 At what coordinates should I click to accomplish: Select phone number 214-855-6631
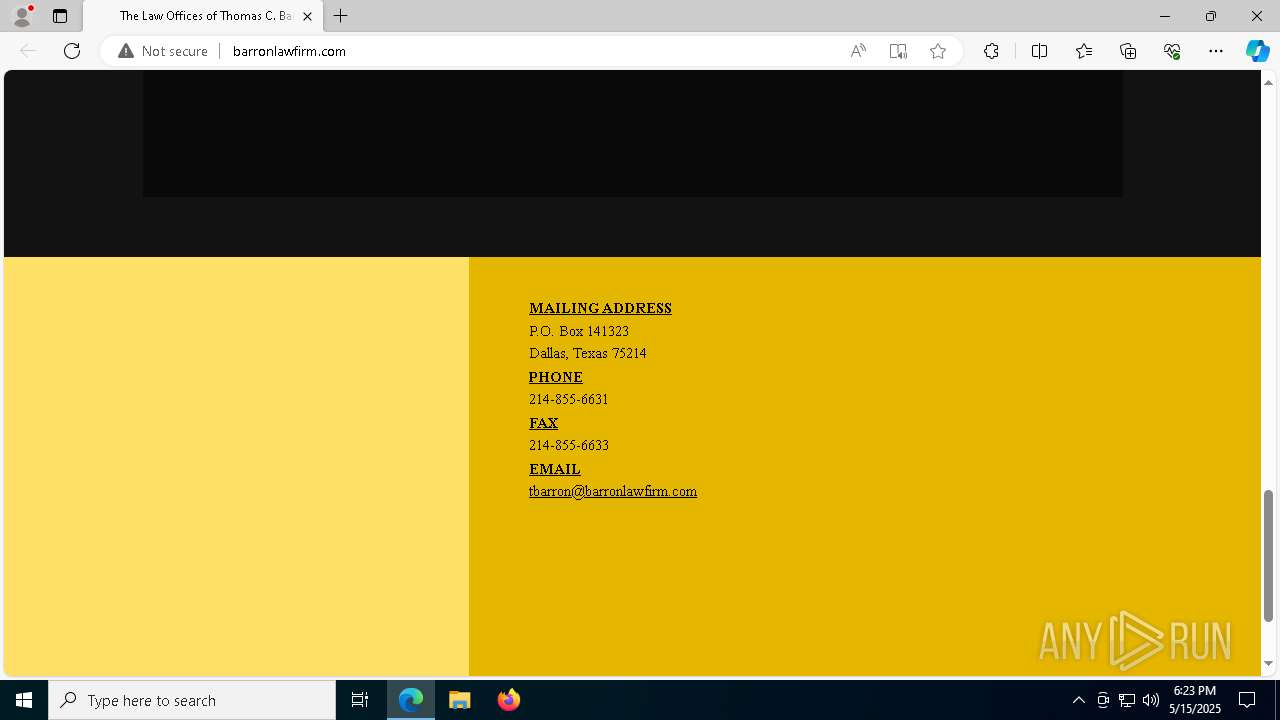coord(569,399)
